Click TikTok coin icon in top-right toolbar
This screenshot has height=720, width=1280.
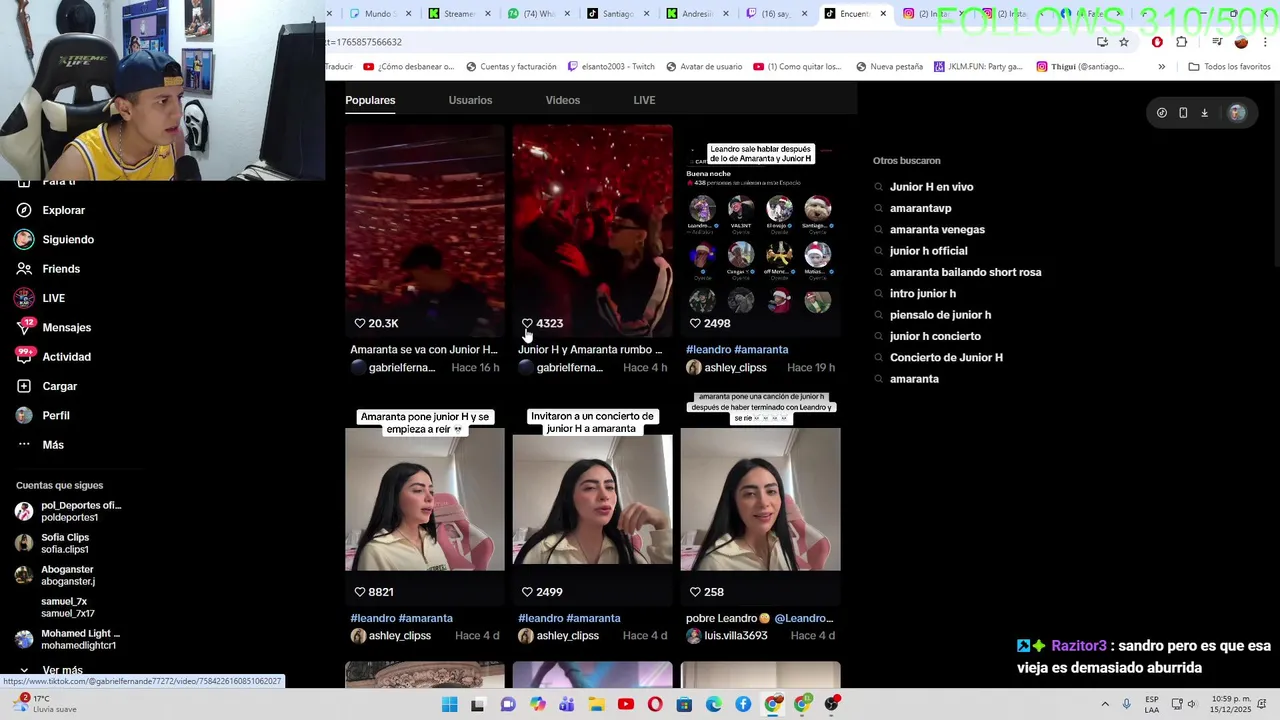pyautogui.click(x=1161, y=113)
